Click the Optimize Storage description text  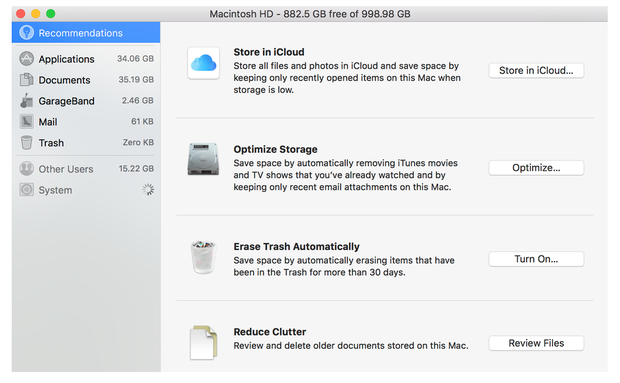[346, 175]
